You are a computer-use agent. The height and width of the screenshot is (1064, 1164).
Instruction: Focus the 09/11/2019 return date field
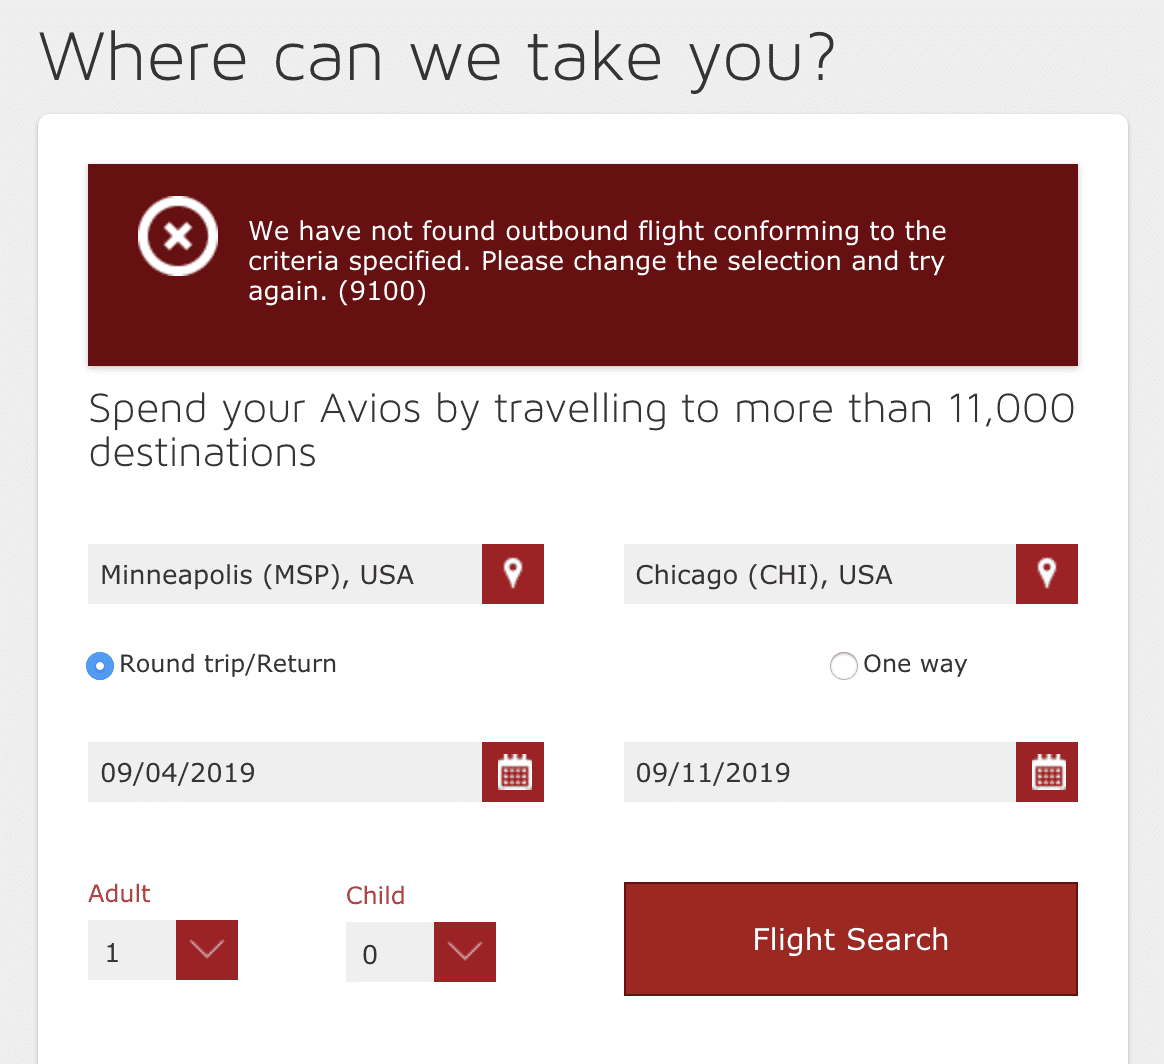click(x=819, y=772)
